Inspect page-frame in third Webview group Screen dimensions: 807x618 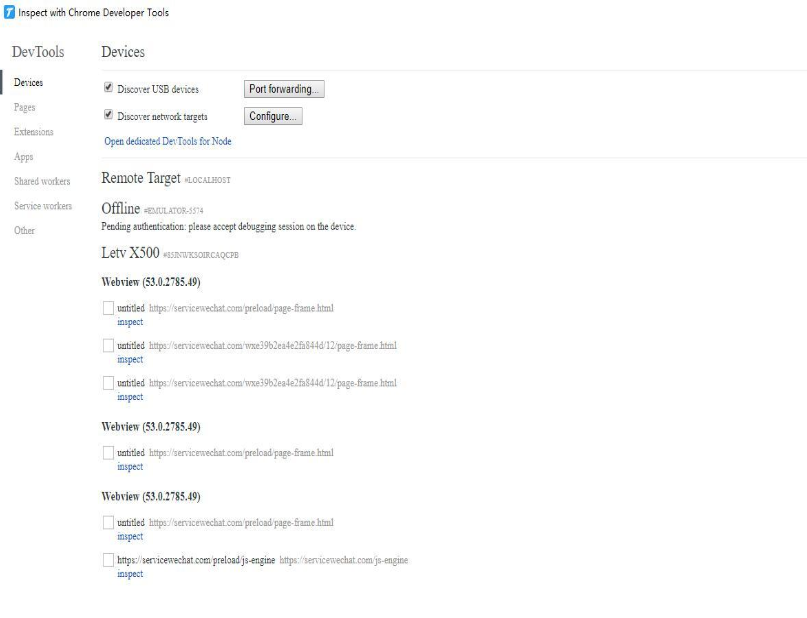coord(130,537)
